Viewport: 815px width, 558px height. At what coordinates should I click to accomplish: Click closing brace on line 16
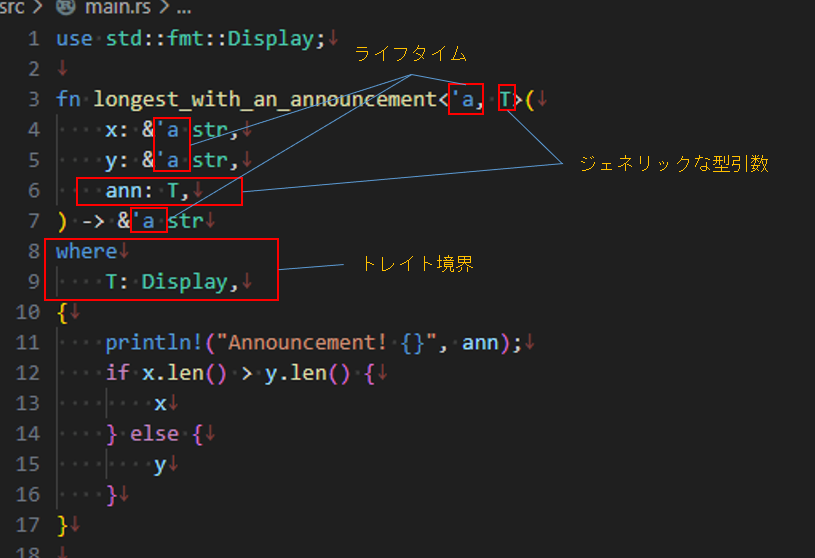tap(111, 495)
